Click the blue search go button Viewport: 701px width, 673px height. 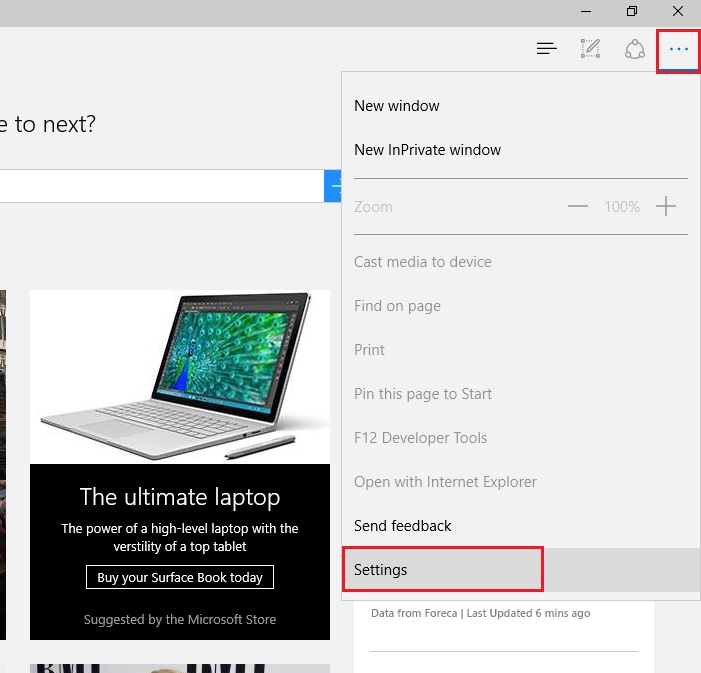pyautogui.click(x=333, y=186)
